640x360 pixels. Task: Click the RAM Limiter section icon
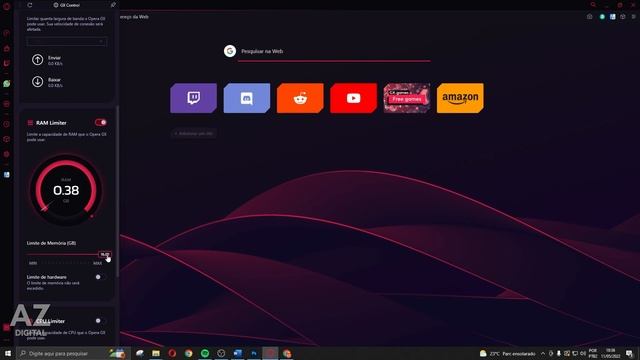point(30,122)
